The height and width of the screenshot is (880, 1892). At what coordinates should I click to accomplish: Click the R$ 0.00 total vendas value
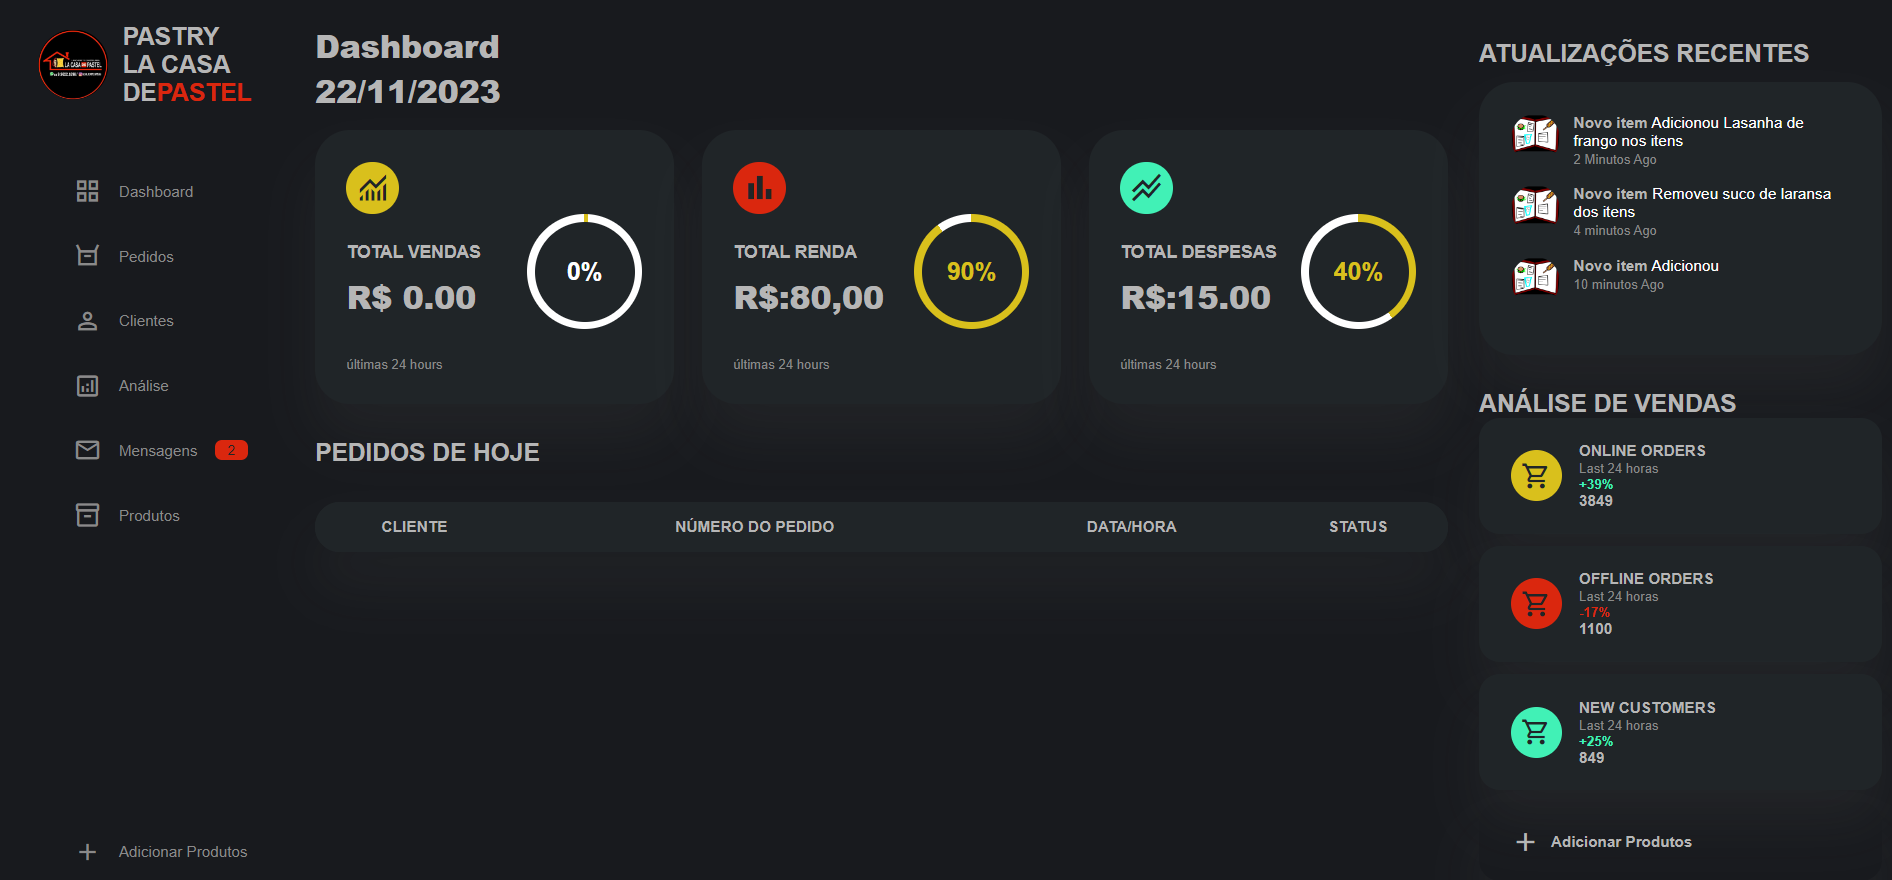[411, 298]
